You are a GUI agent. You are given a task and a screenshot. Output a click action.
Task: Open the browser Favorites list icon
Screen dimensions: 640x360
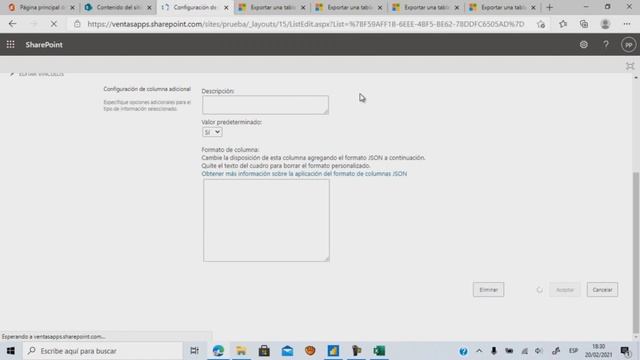pos(563,24)
